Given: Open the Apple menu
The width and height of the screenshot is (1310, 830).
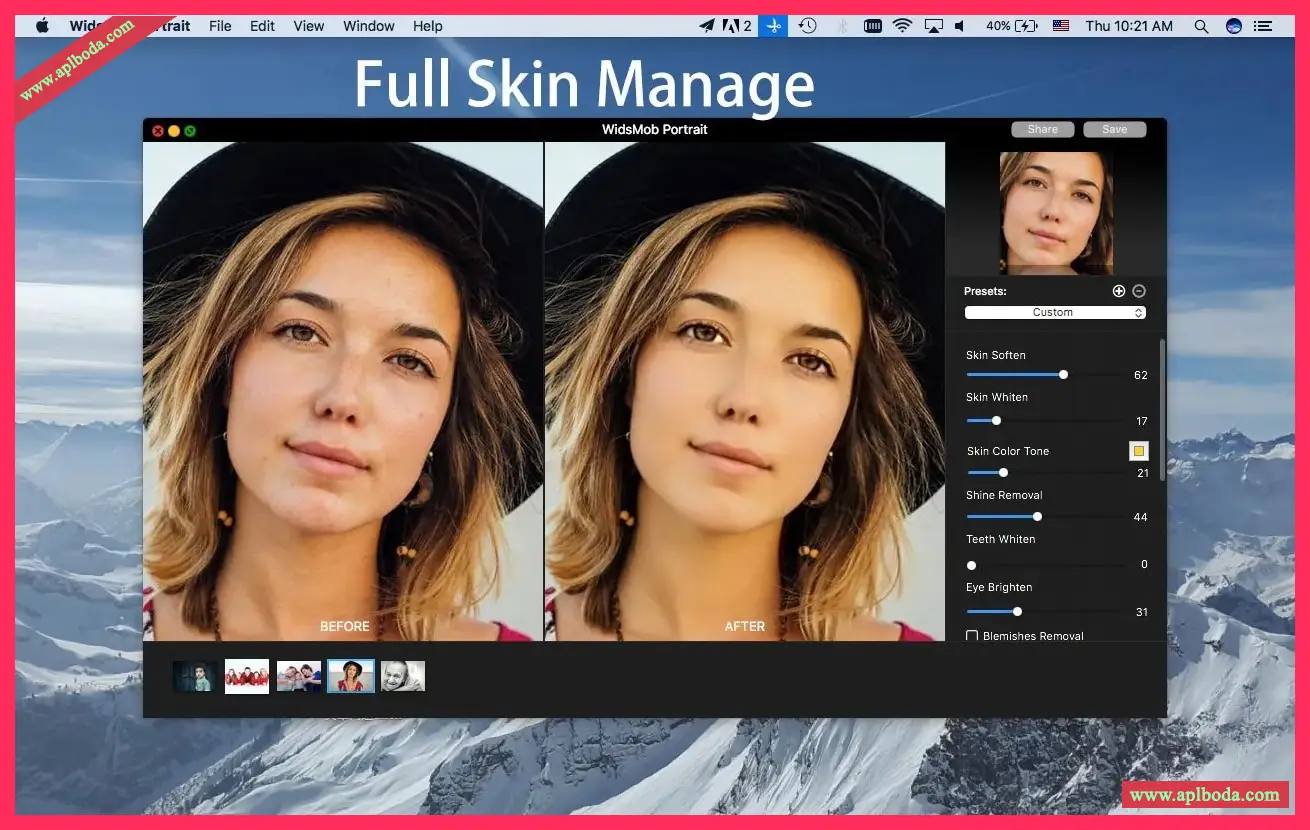Looking at the screenshot, I should point(42,26).
